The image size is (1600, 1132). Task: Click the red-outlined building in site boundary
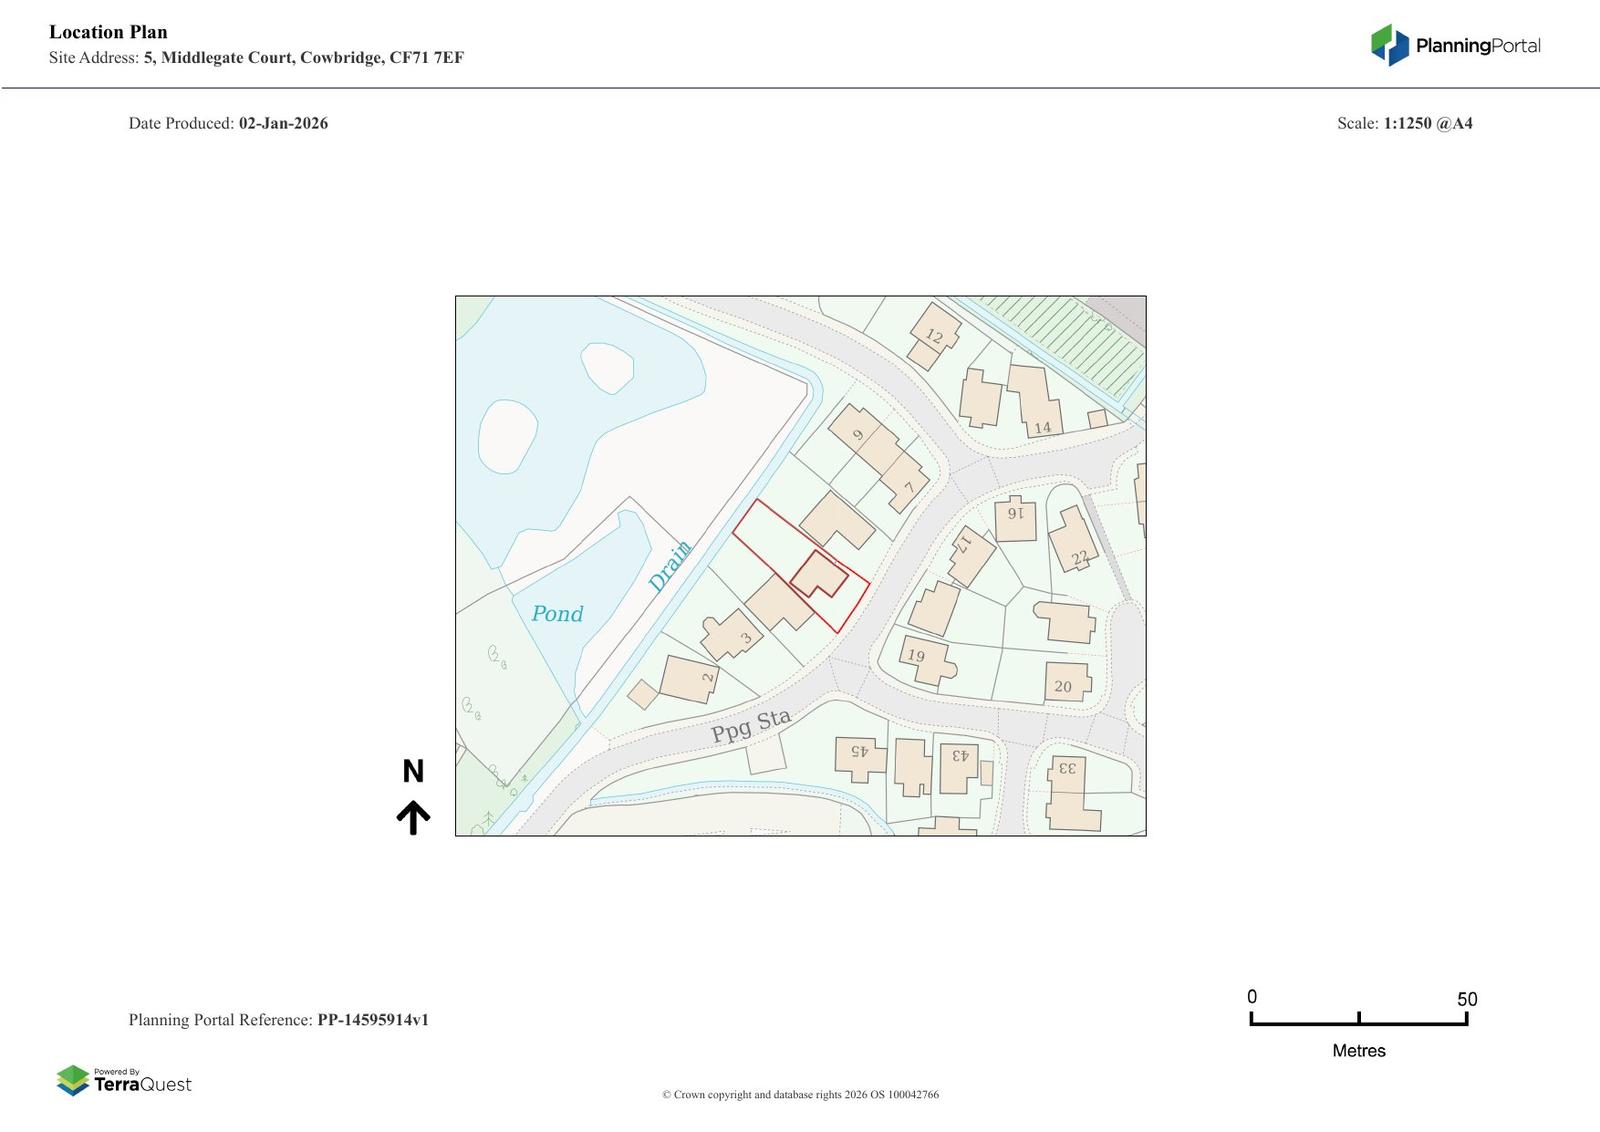click(x=819, y=574)
